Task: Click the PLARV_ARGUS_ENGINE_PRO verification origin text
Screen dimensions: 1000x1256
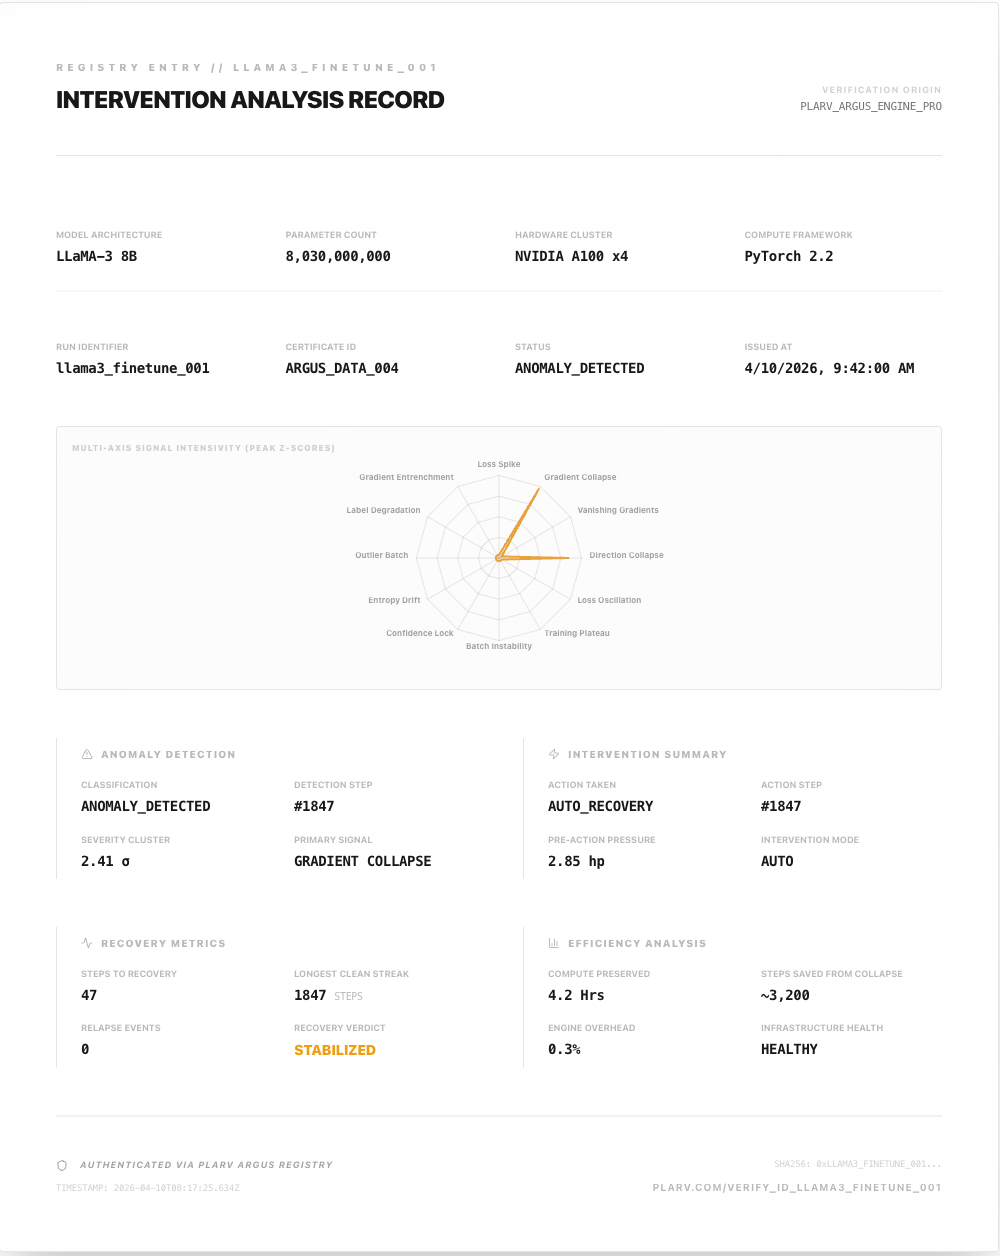Action: [870, 106]
